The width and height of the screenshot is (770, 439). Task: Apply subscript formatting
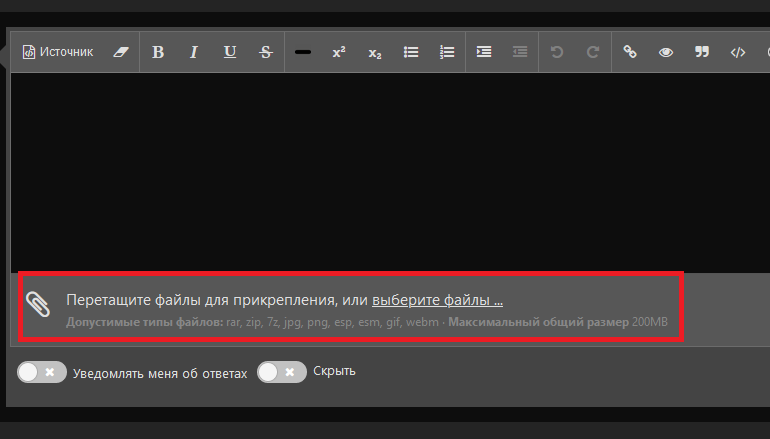pyautogui.click(x=375, y=52)
